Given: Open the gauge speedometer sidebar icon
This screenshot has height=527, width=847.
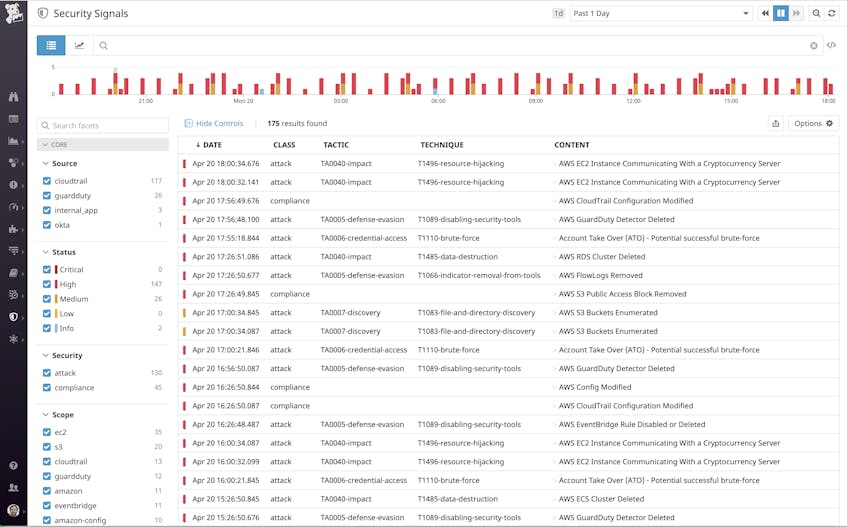Looking at the screenshot, I should (x=14, y=207).
